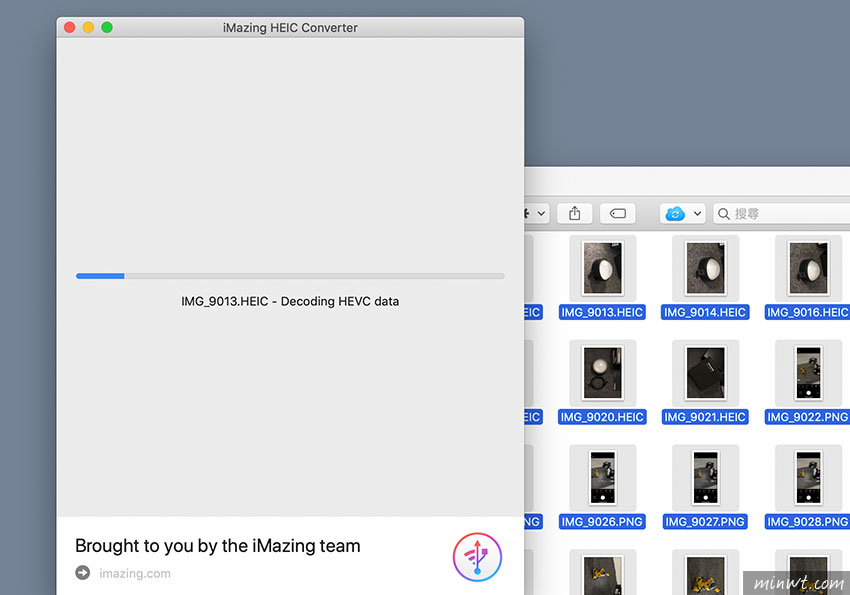The height and width of the screenshot is (595, 850).
Task: Click the iMazing logo icon
Action: (477, 557)
